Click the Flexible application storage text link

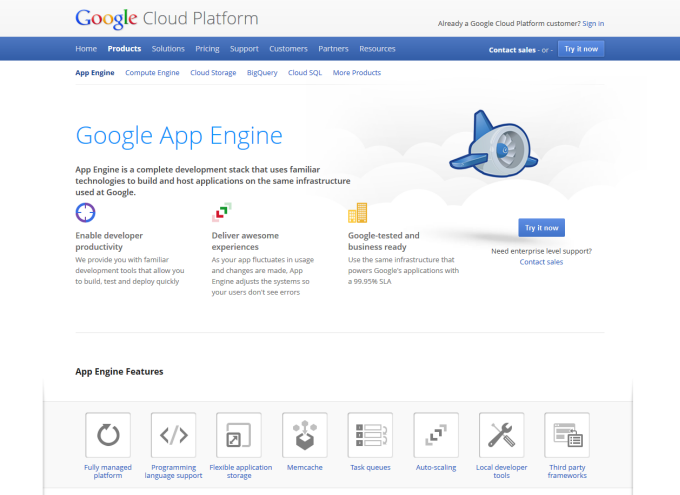point(241,471)
